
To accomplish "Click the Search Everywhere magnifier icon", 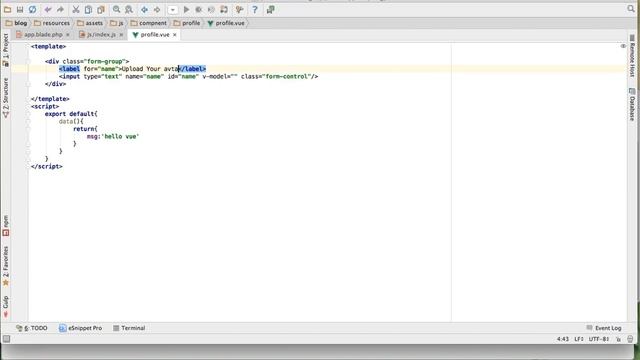I will [x=631, y=9].
